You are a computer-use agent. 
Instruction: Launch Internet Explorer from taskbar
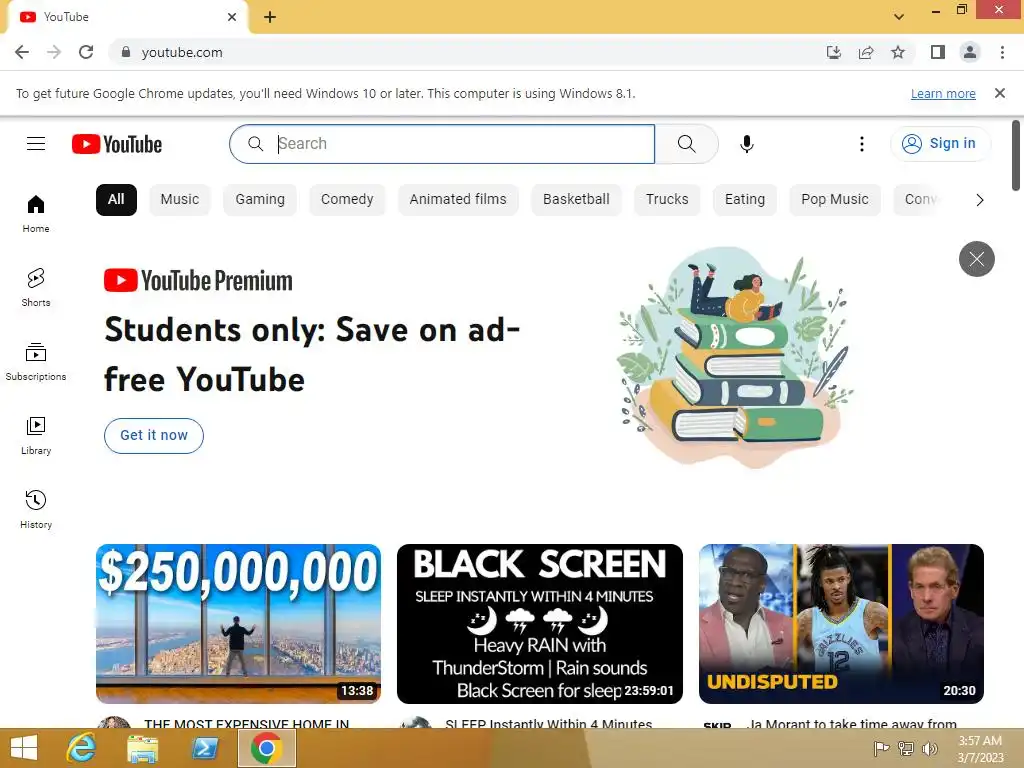click(81, 748)
